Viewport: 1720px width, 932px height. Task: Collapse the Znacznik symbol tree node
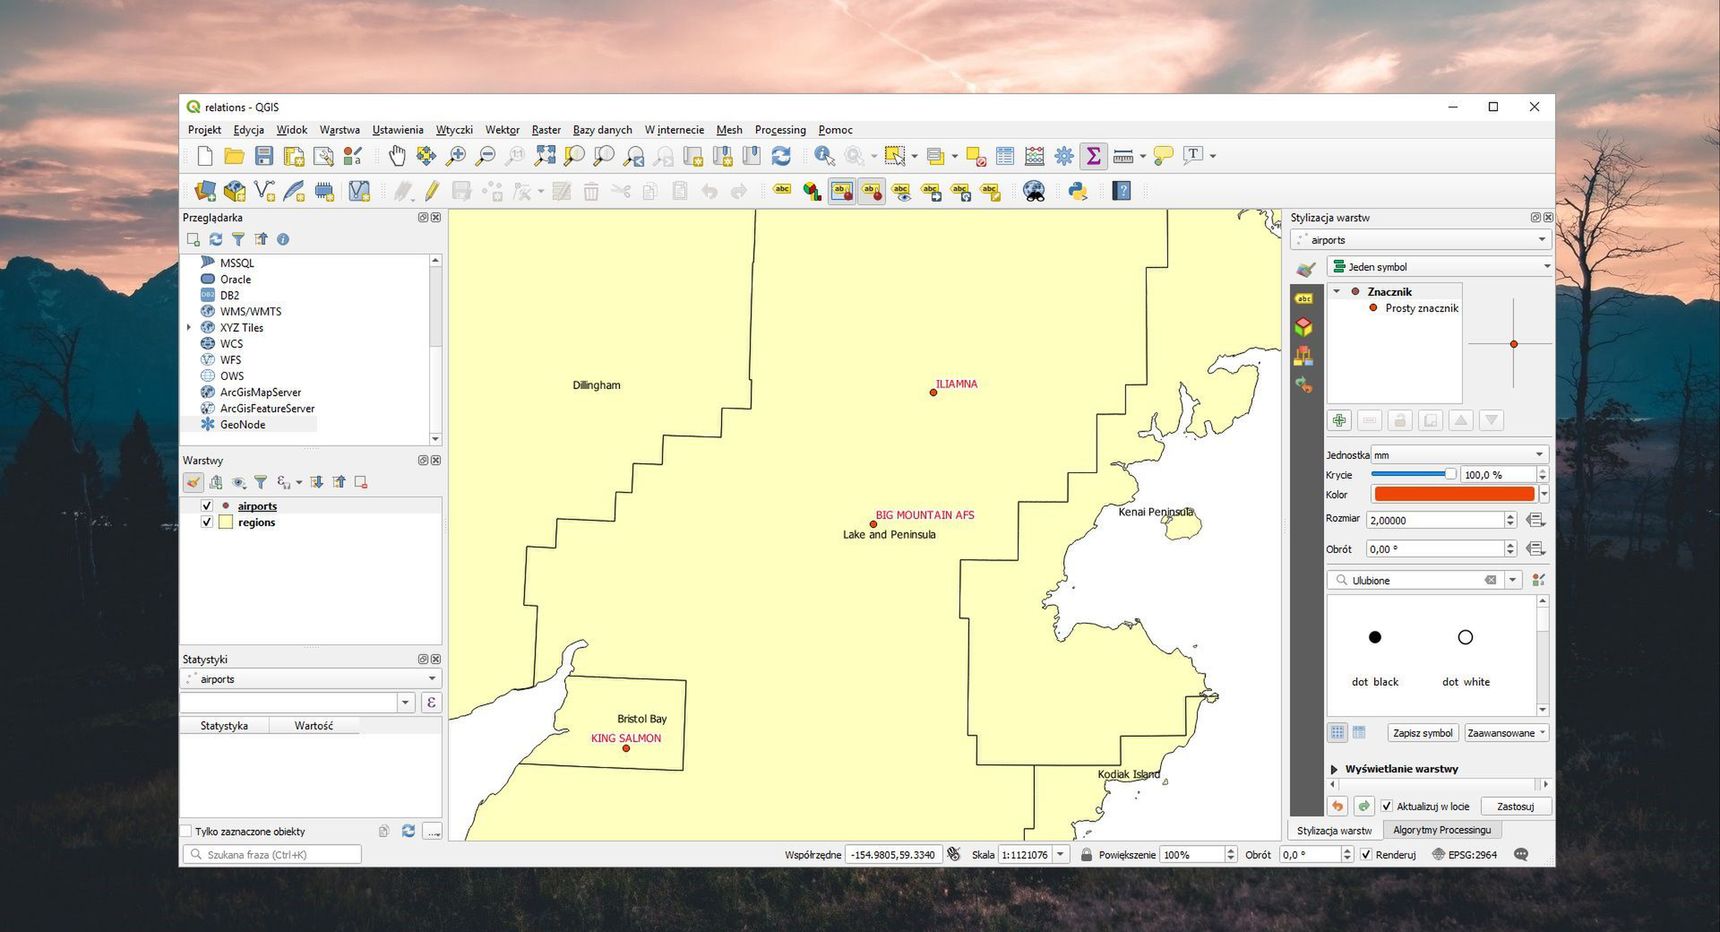coord(1337,291)
